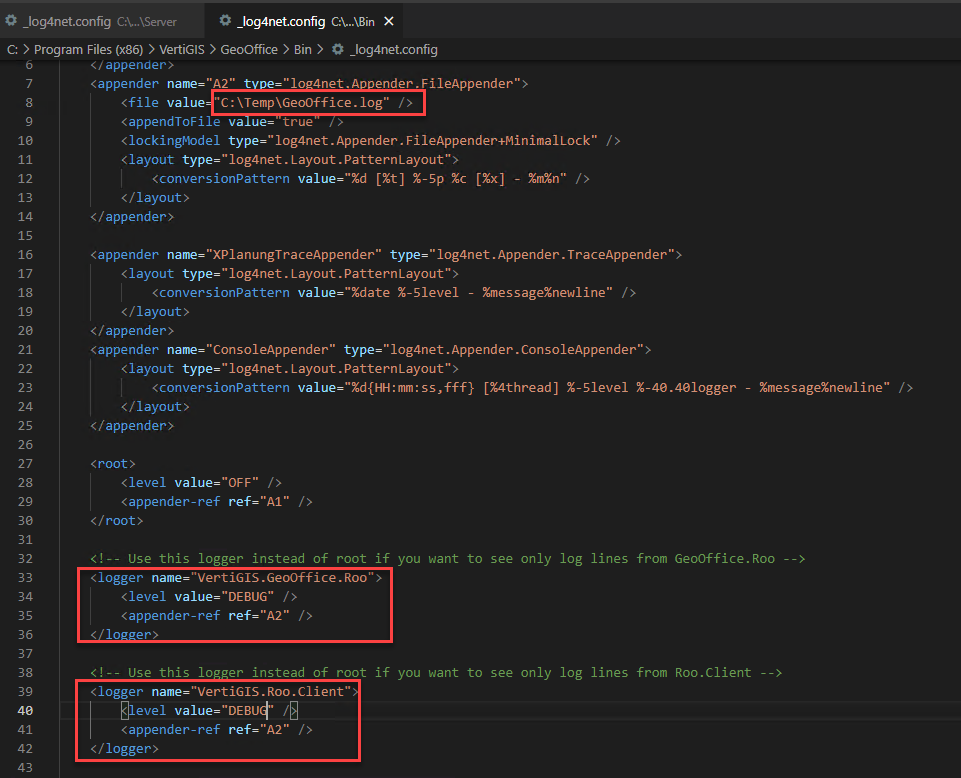Click the gear icon in the breadcrumb bar

point(338,49)
